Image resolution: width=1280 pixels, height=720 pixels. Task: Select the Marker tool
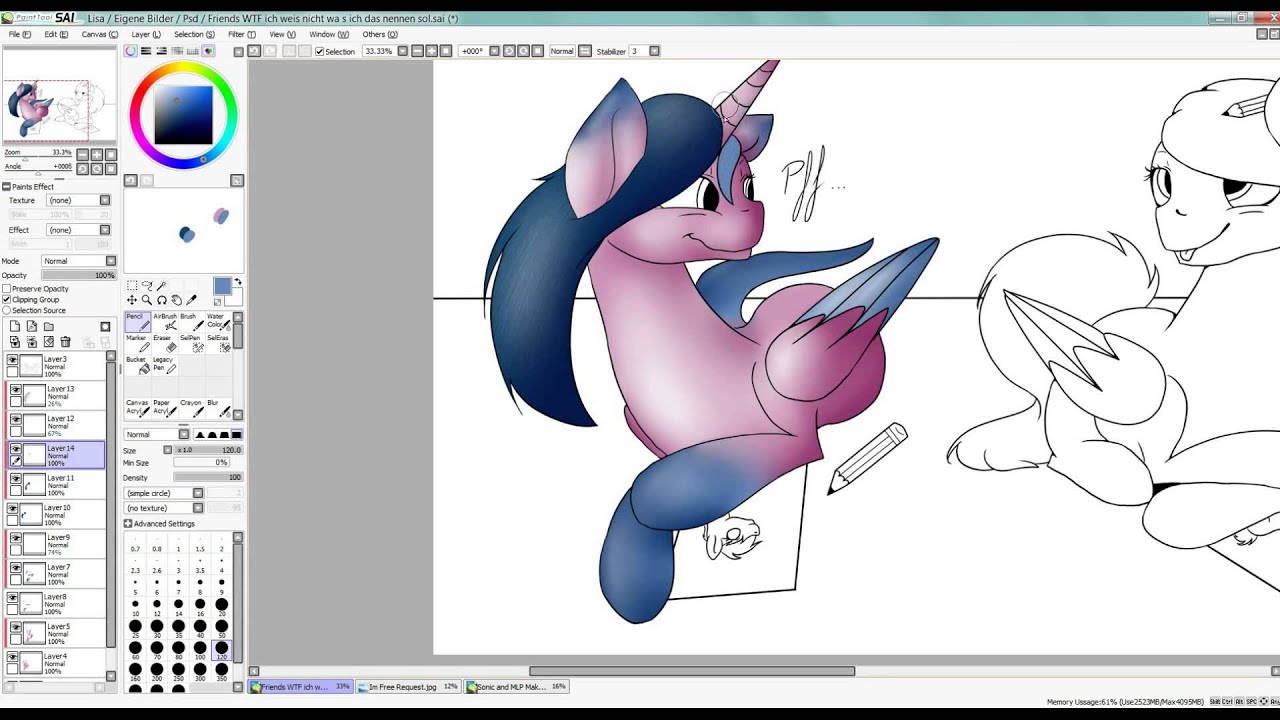138,344
